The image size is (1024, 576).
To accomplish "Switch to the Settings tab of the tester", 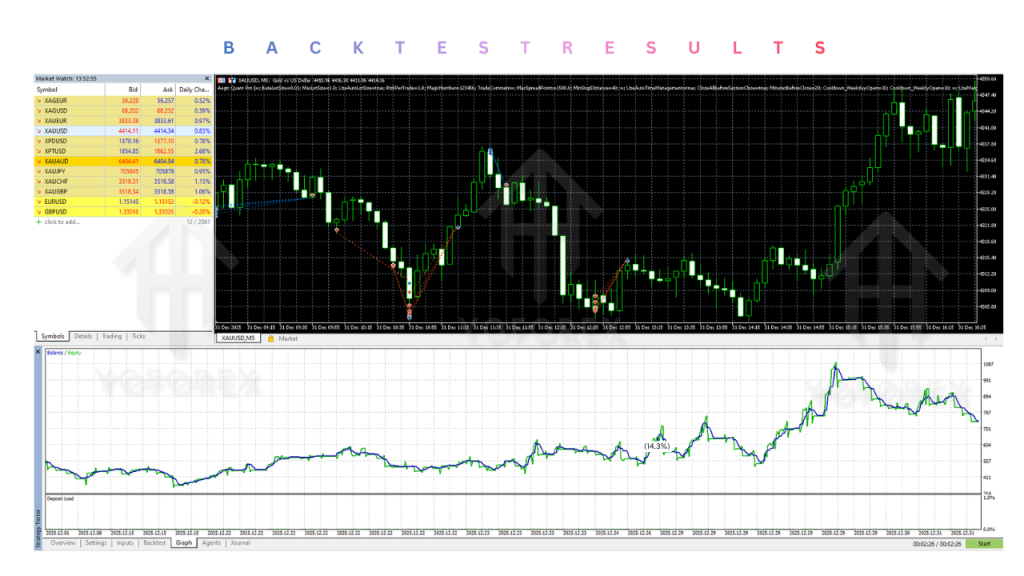I will click(96, 542).
